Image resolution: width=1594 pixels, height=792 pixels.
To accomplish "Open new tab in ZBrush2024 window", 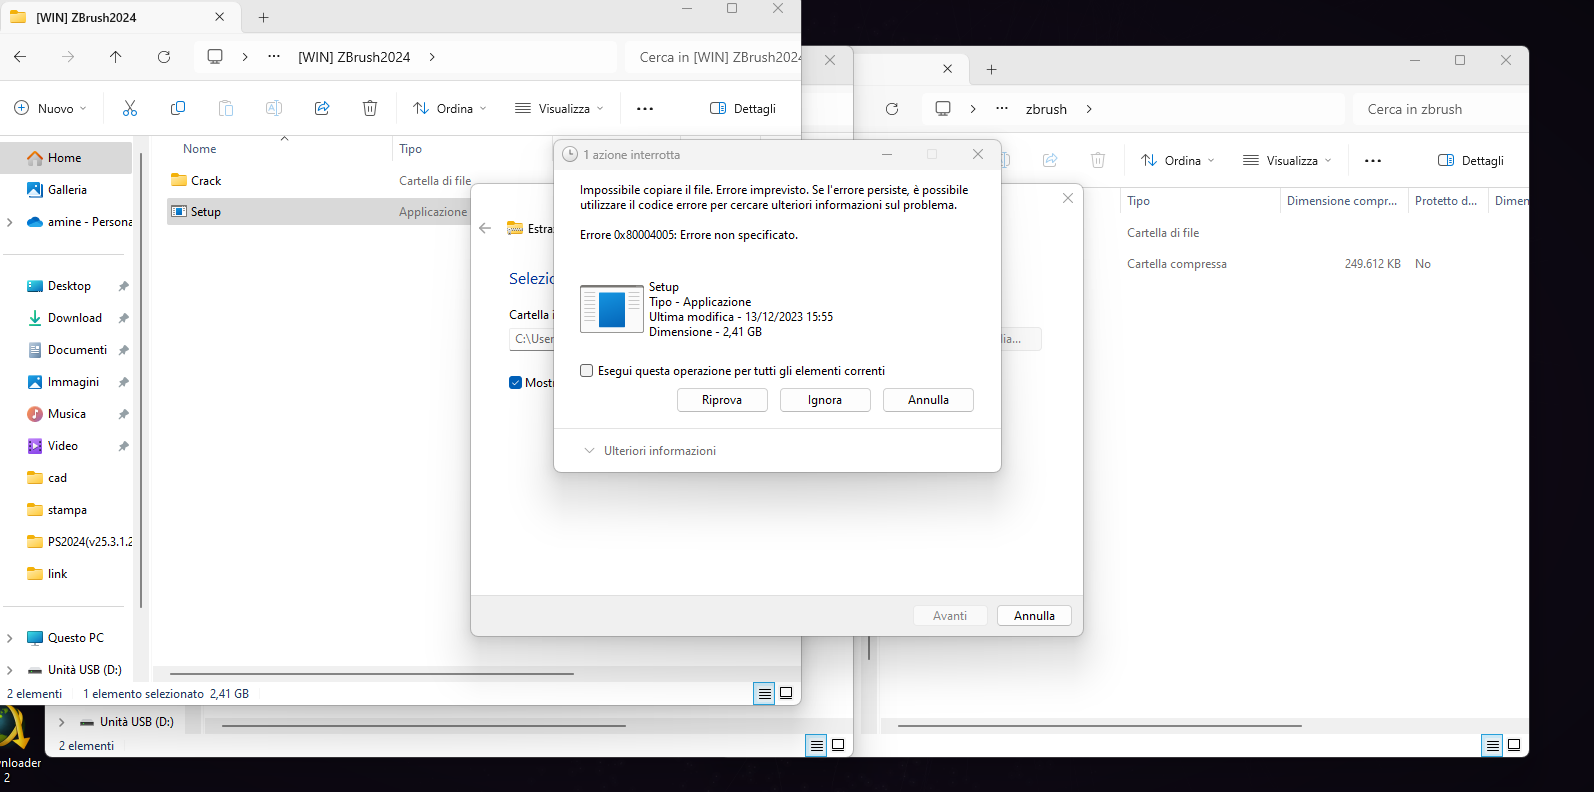I will click(x=264, y=17).
